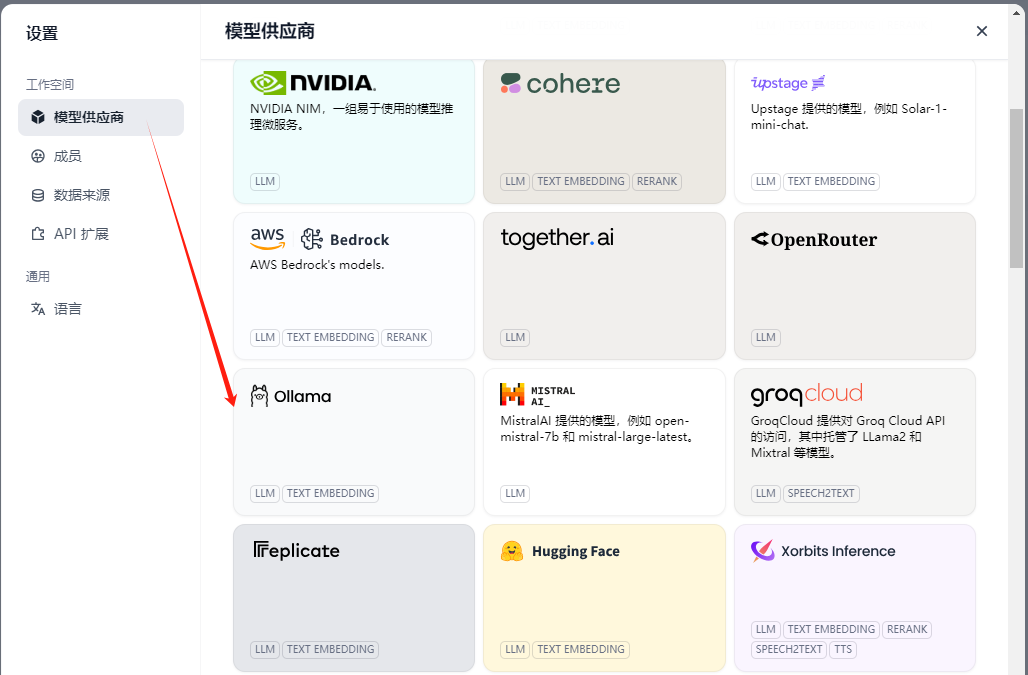Click the Mistral AI logo
Screen dimensions: 1028x675
pyautogui.click(x=538, y=395)
